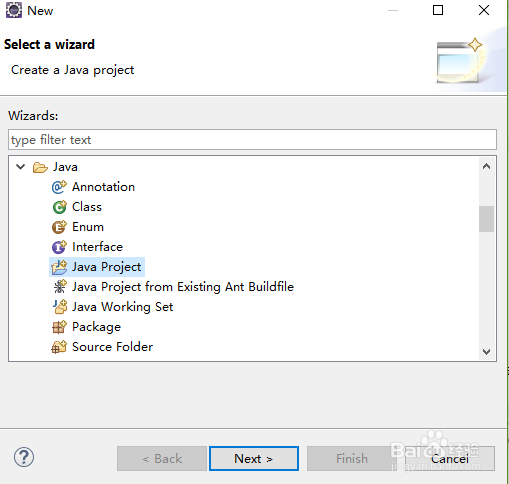Click the Source Folder icon
The width and height of the screenshot is (509, 484).
point(59,347)
